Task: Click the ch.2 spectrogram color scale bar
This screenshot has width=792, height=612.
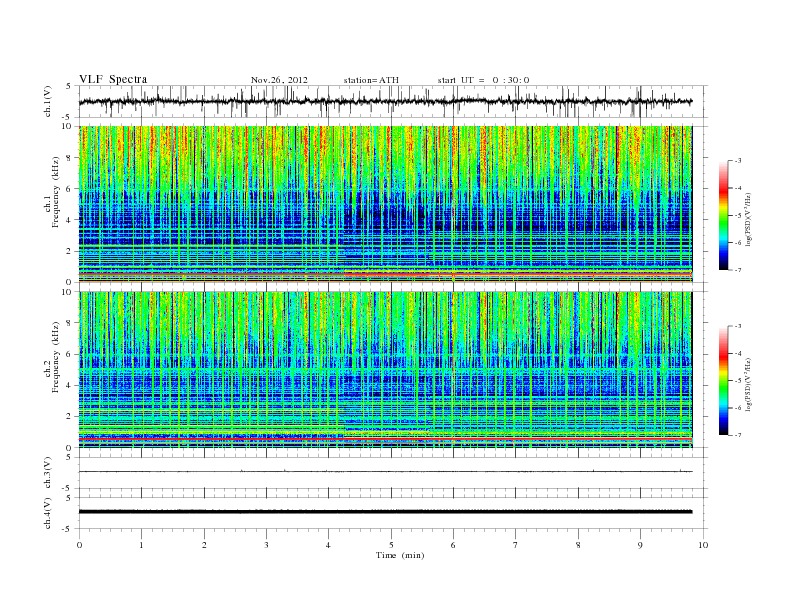Action: pos(724,381)
